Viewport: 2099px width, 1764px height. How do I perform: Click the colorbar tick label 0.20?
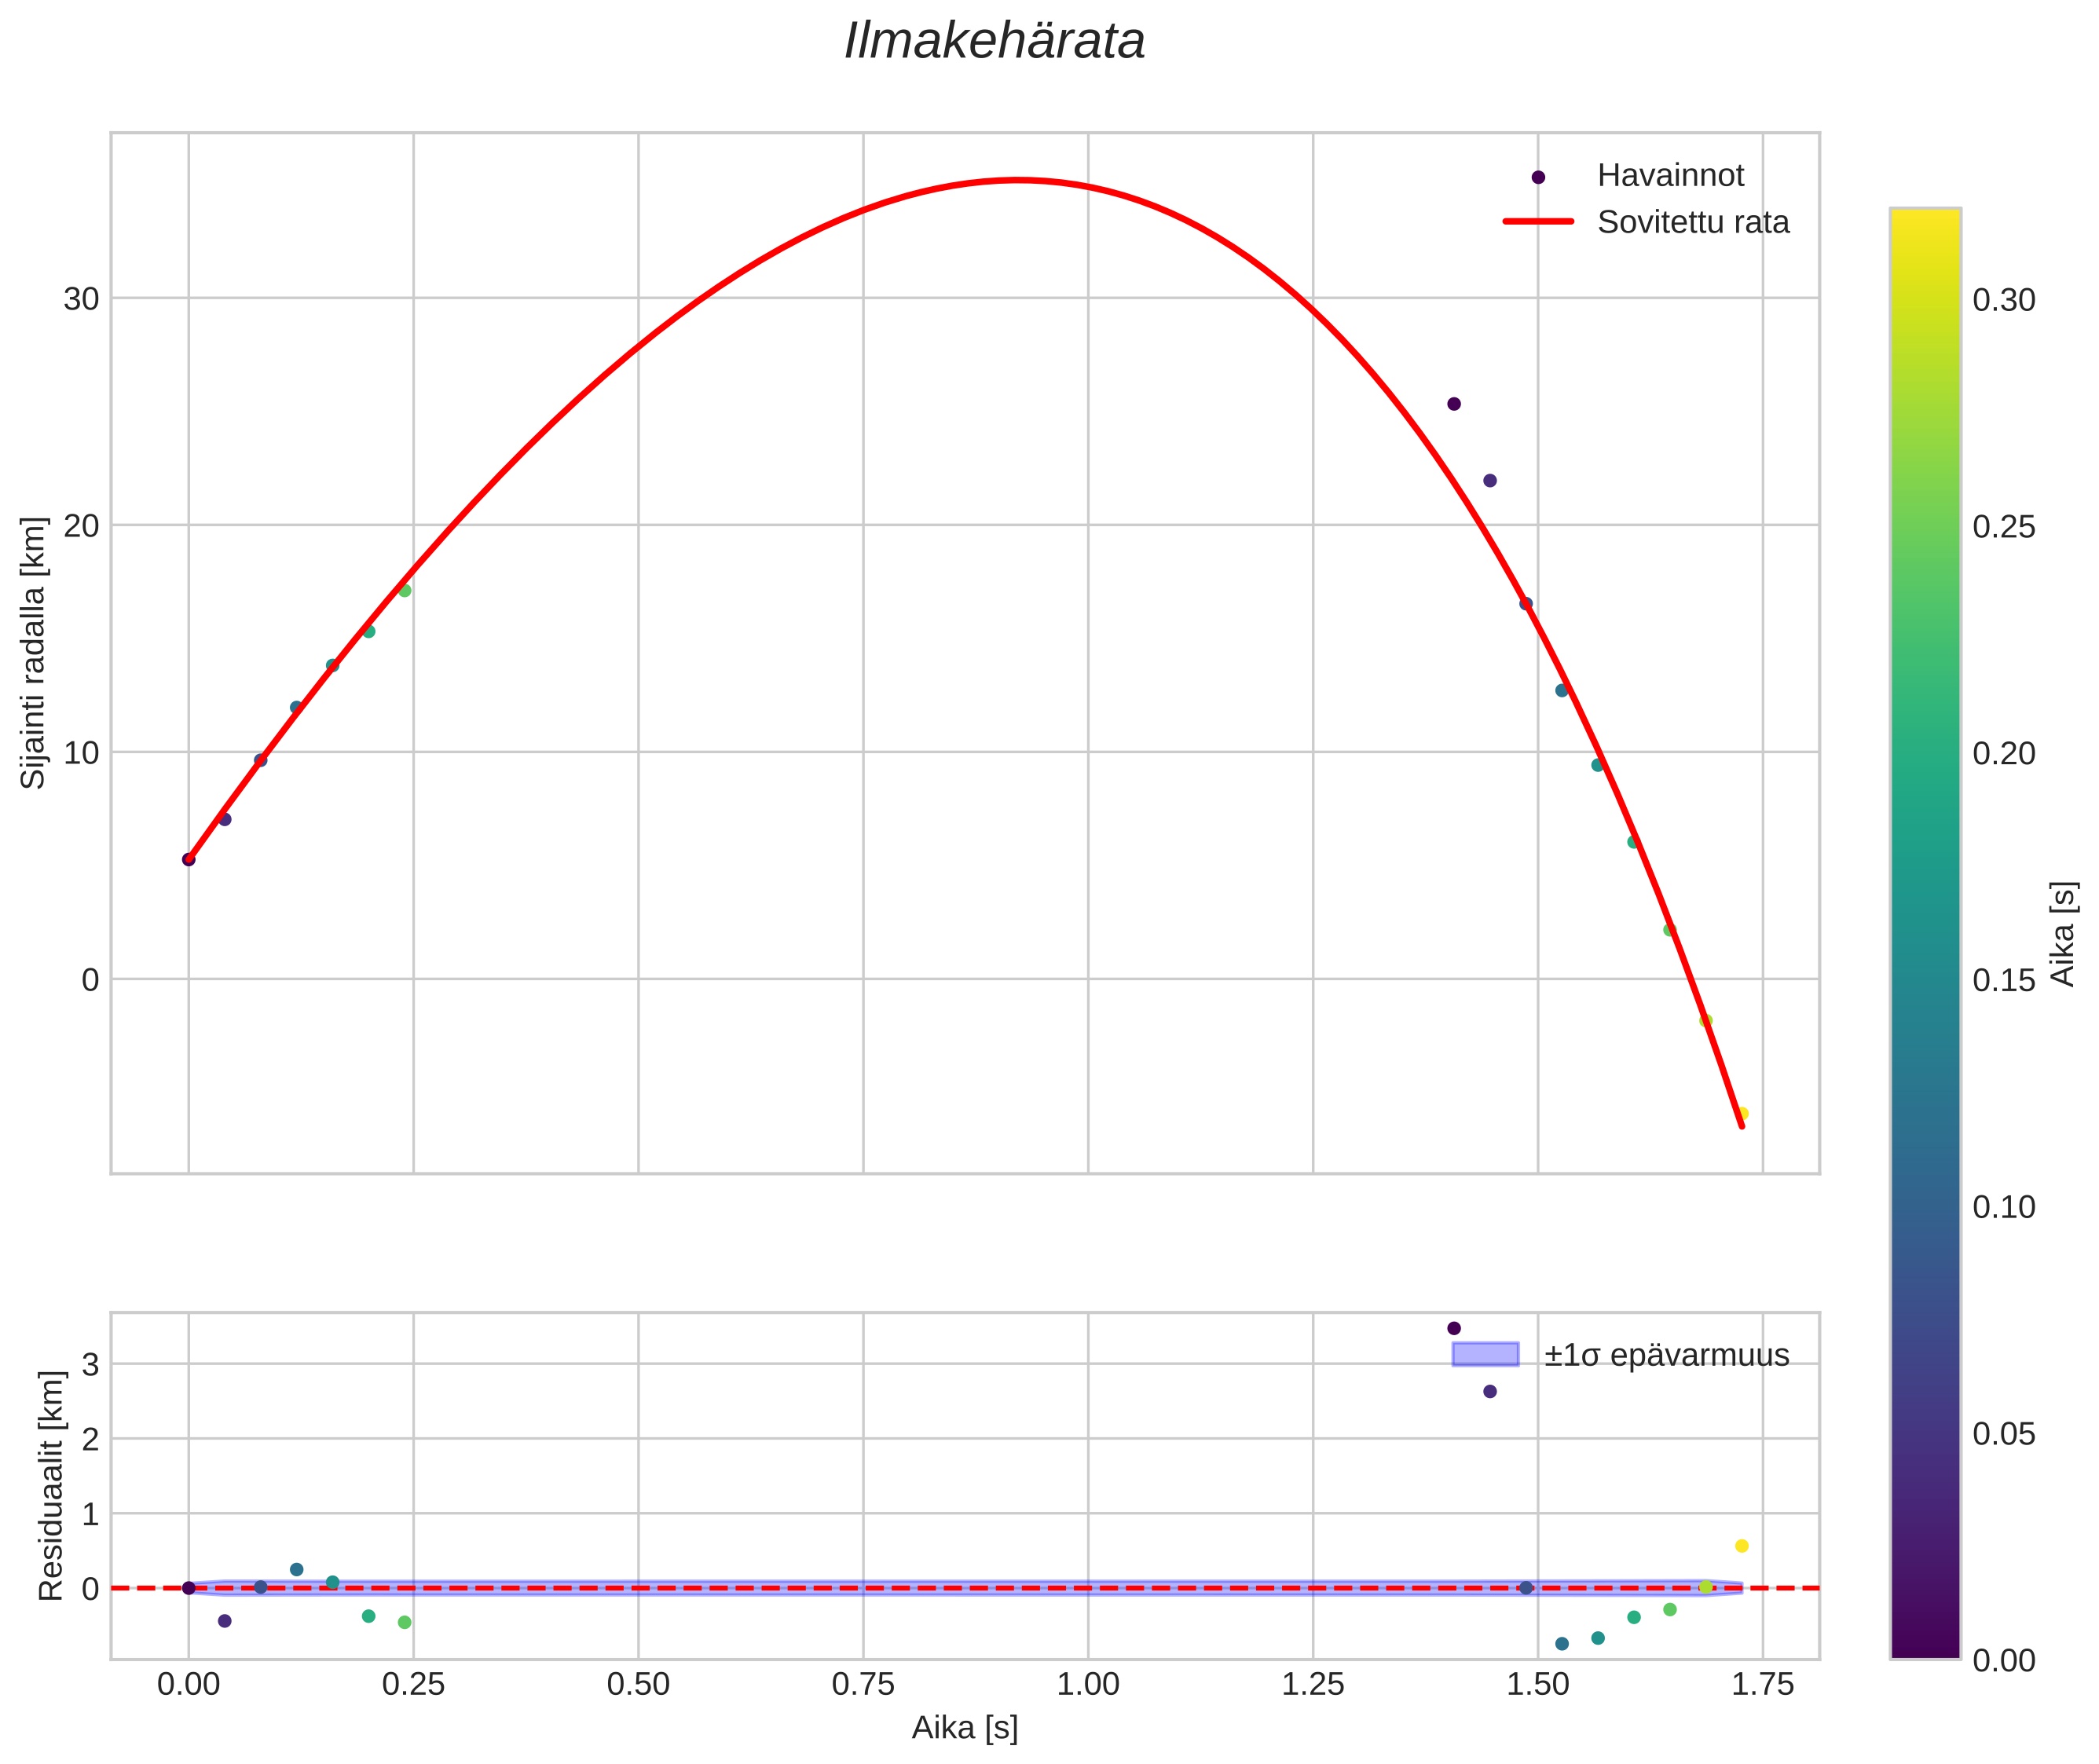2003,754
